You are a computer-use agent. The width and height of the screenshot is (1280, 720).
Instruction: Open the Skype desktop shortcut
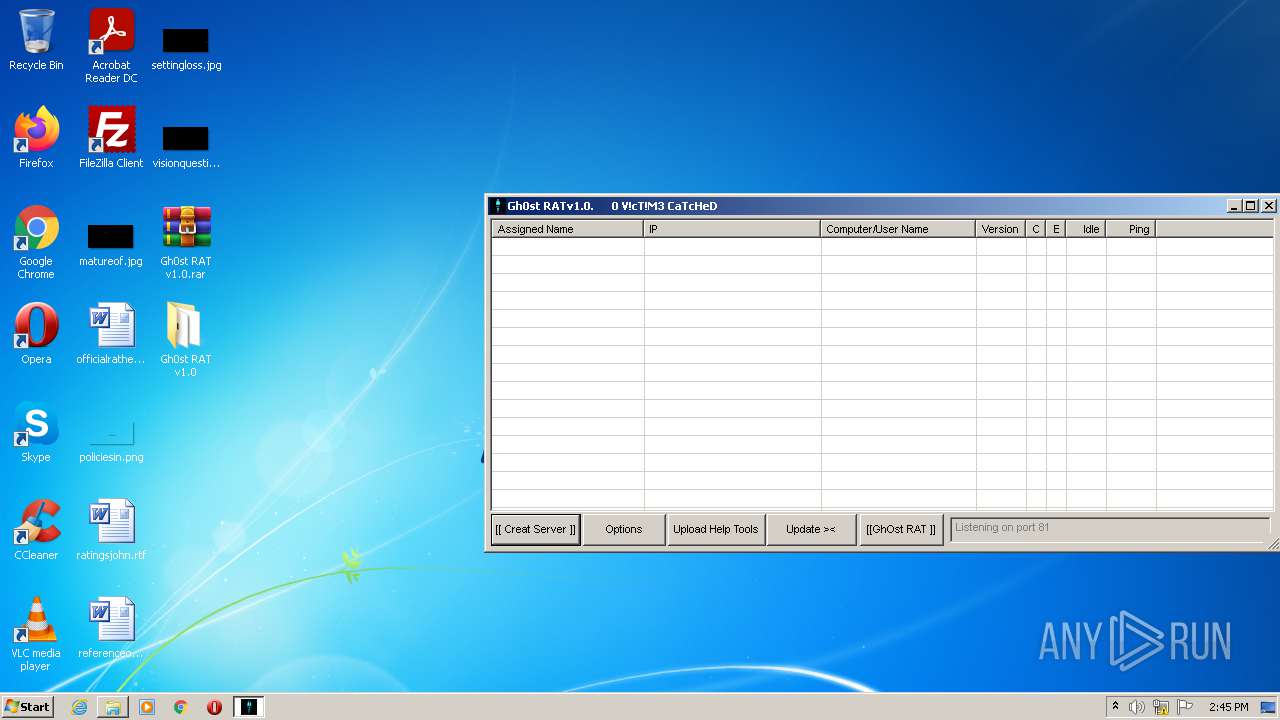pyautogui.click(x=36, y=432)
